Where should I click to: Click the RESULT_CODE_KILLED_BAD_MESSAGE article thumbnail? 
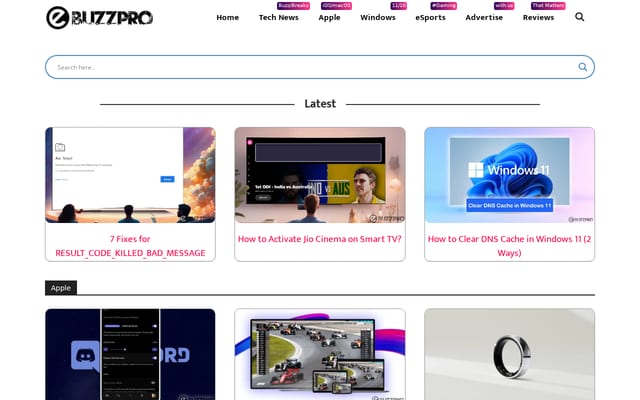(x=130, y=175)
